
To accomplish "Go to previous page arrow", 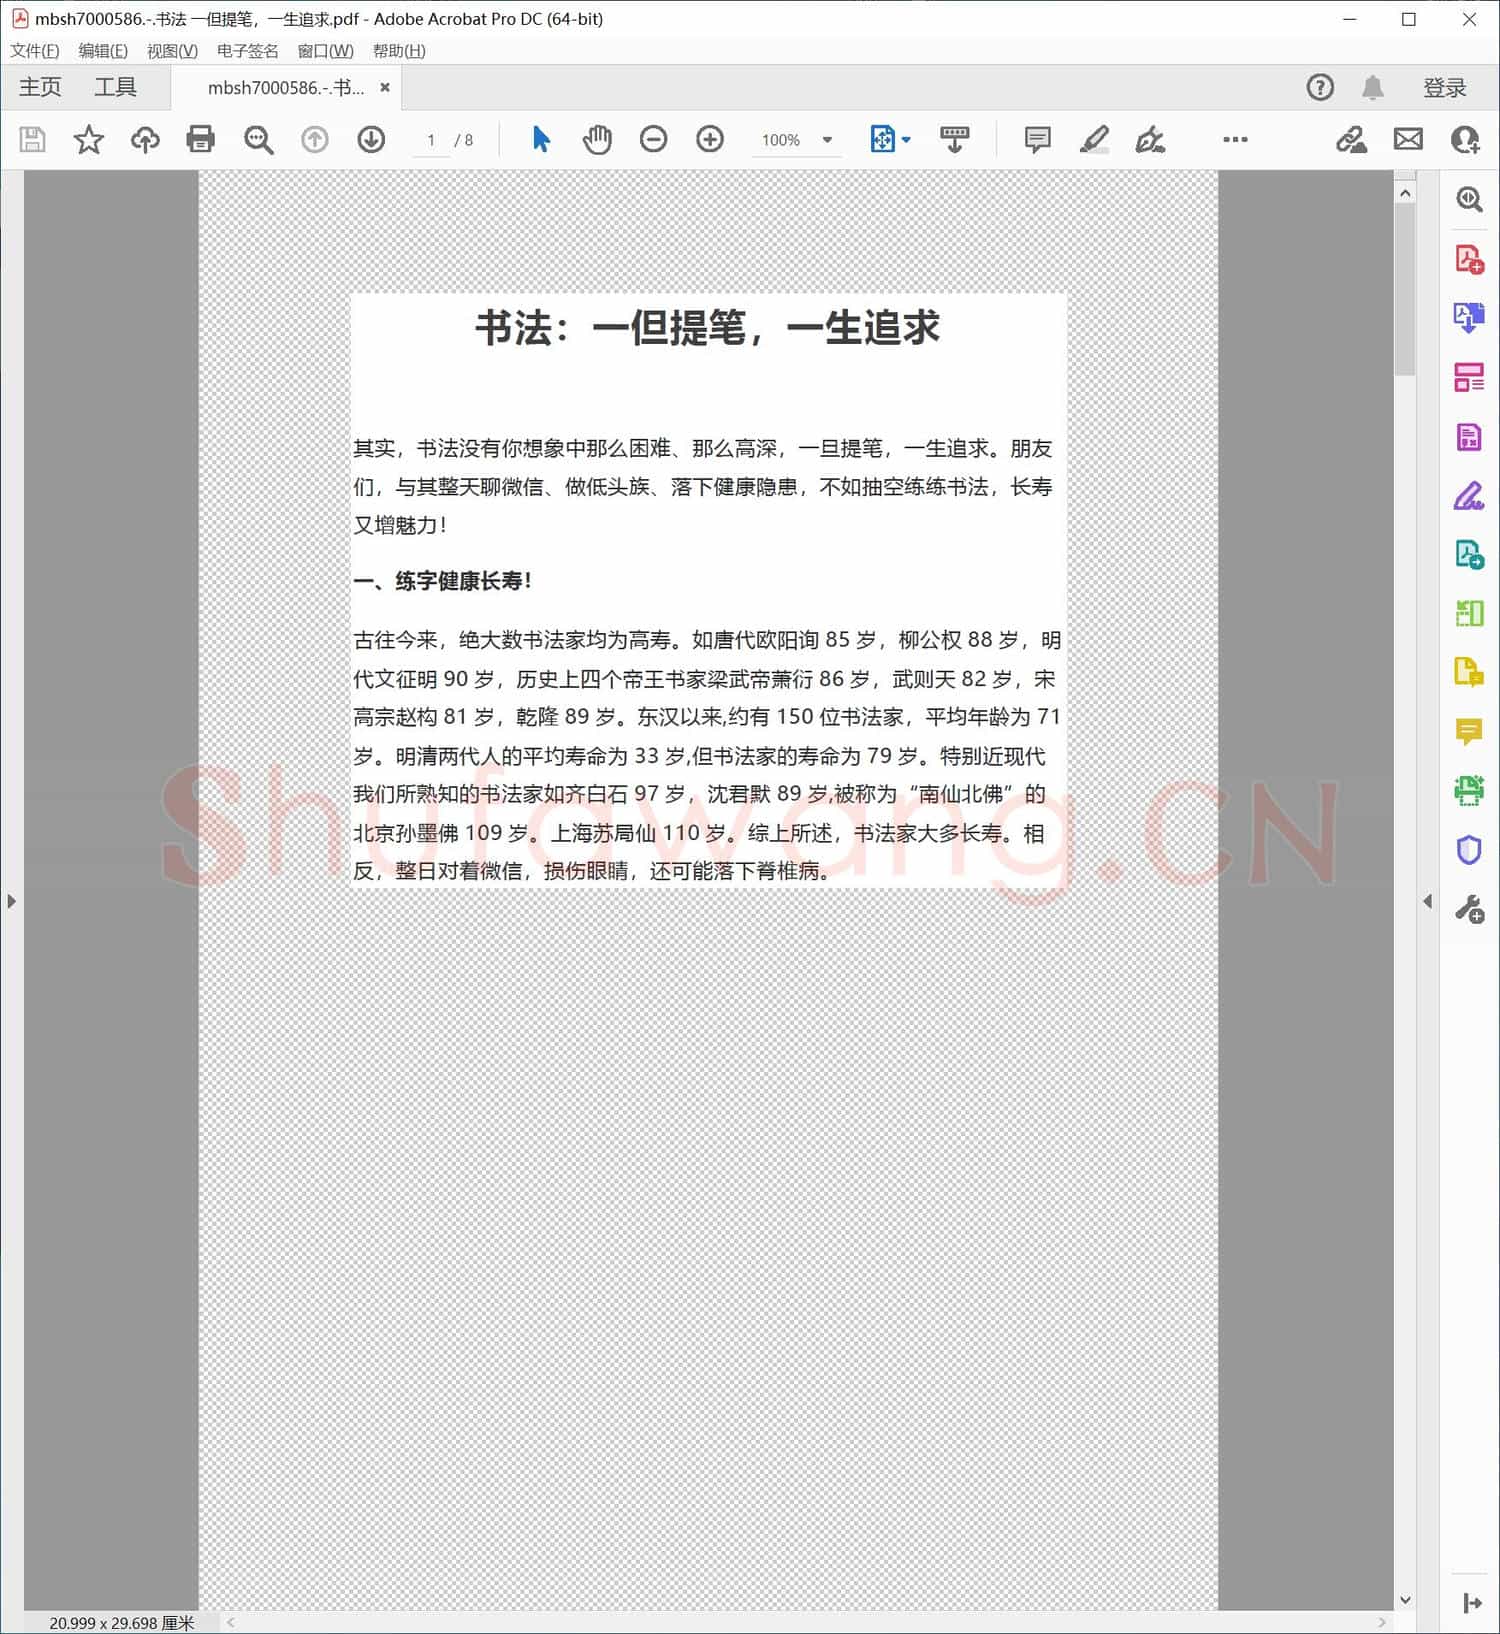I will (315, 139).
